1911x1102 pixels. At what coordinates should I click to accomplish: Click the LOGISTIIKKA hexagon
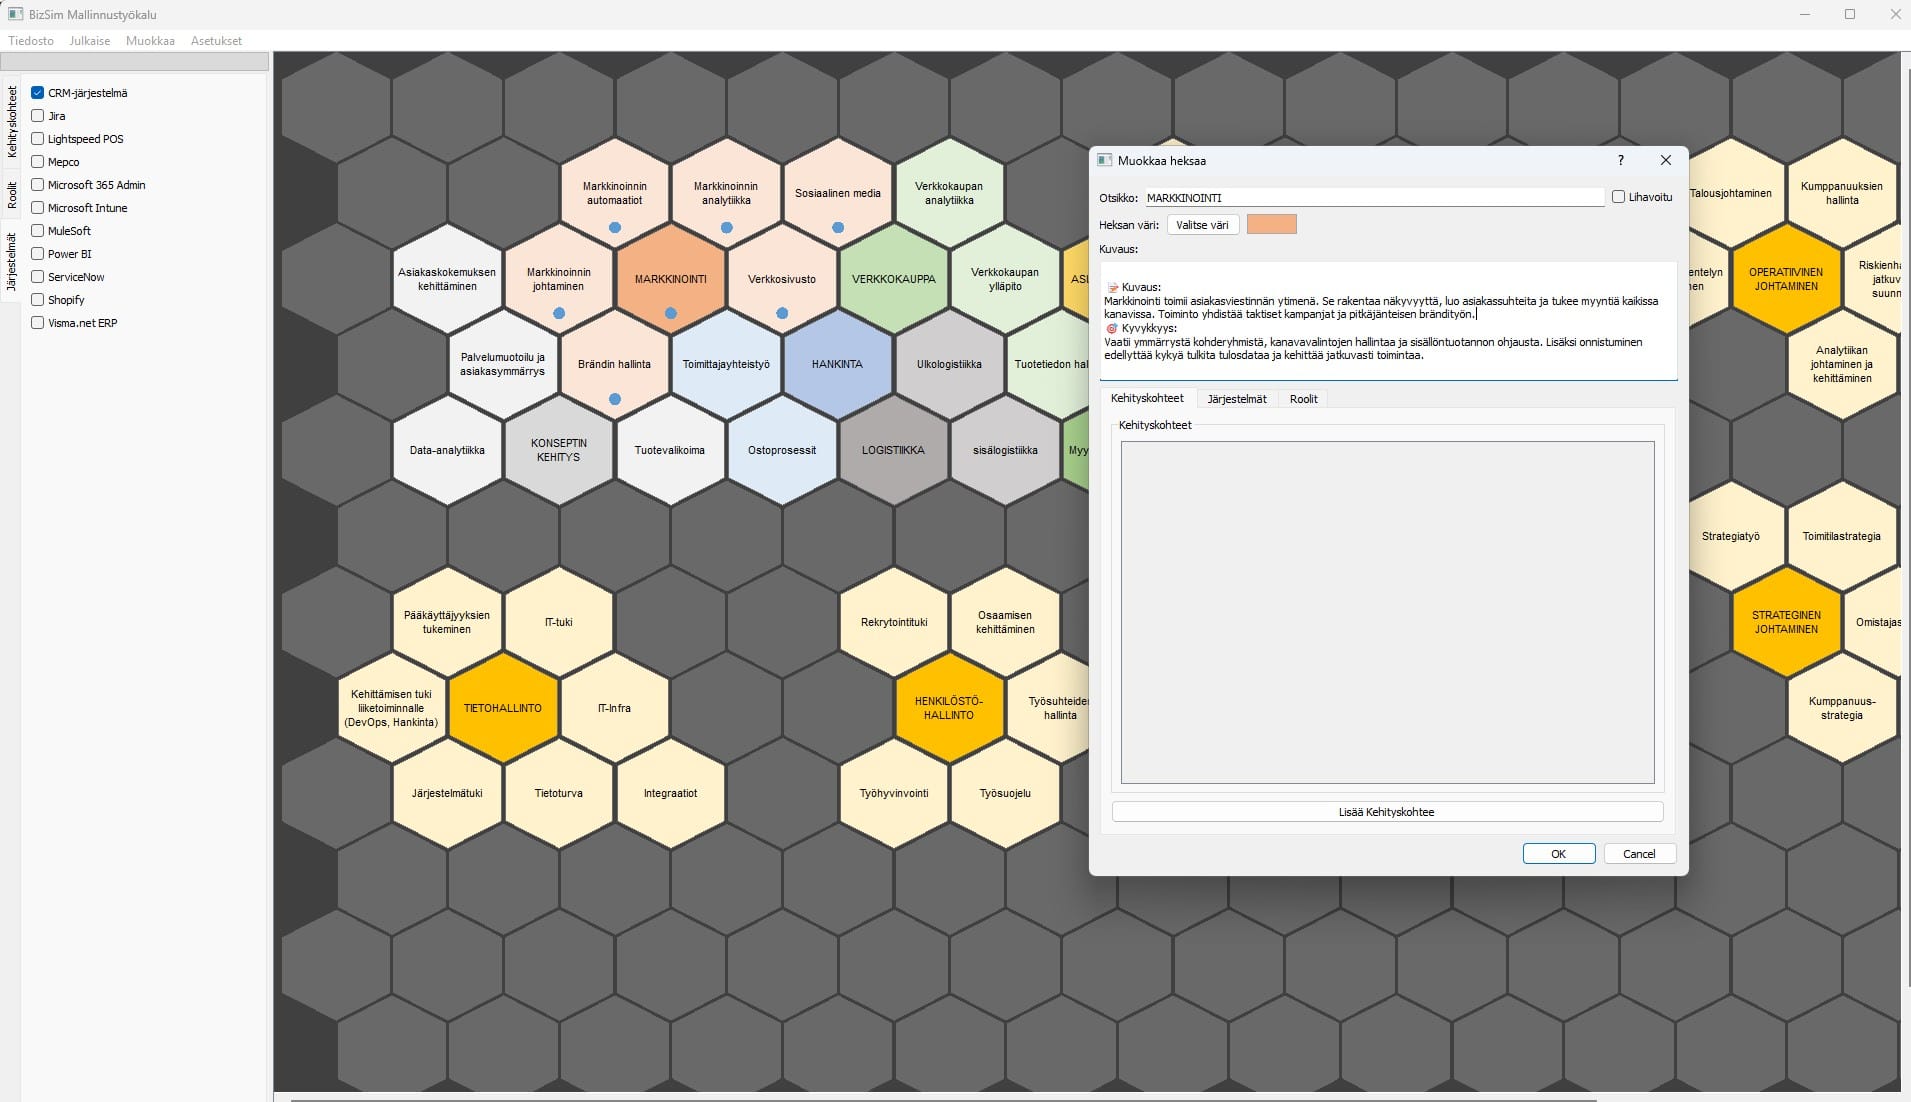(x=893, y=450)
